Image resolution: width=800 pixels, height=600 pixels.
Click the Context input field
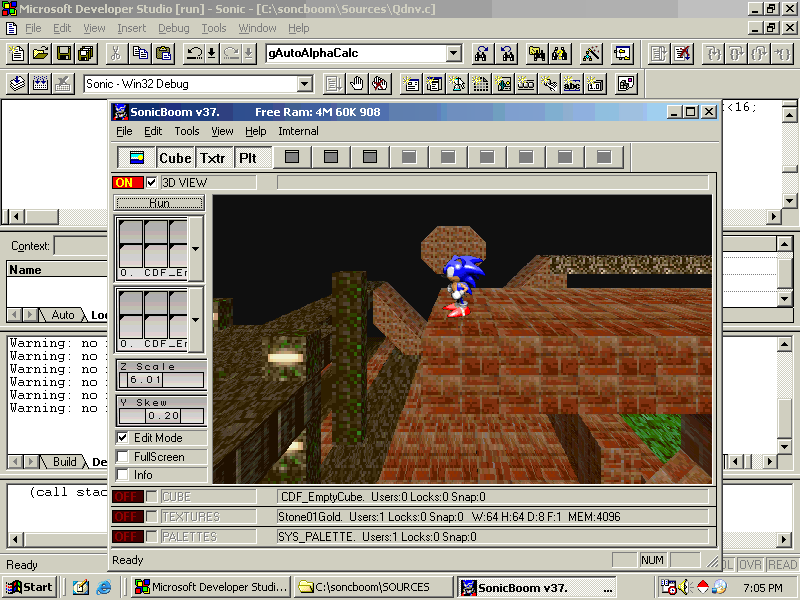pyautogui.click(x=81, y=246)
